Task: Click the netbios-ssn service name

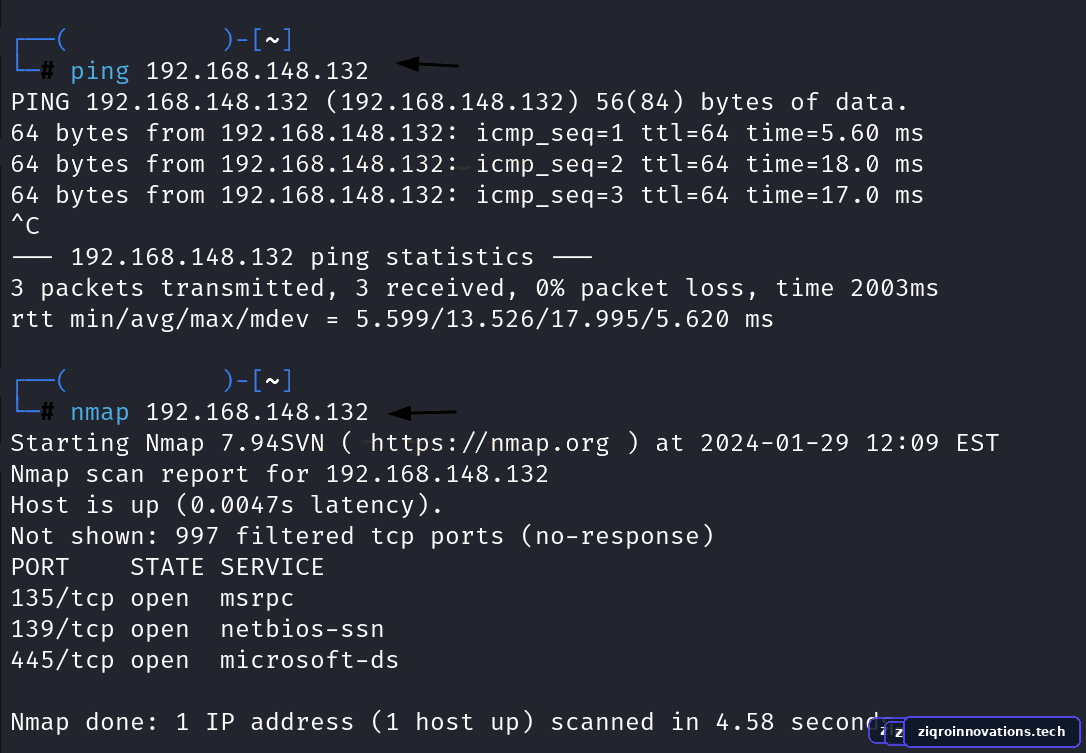Action: (x=302, y=629)
